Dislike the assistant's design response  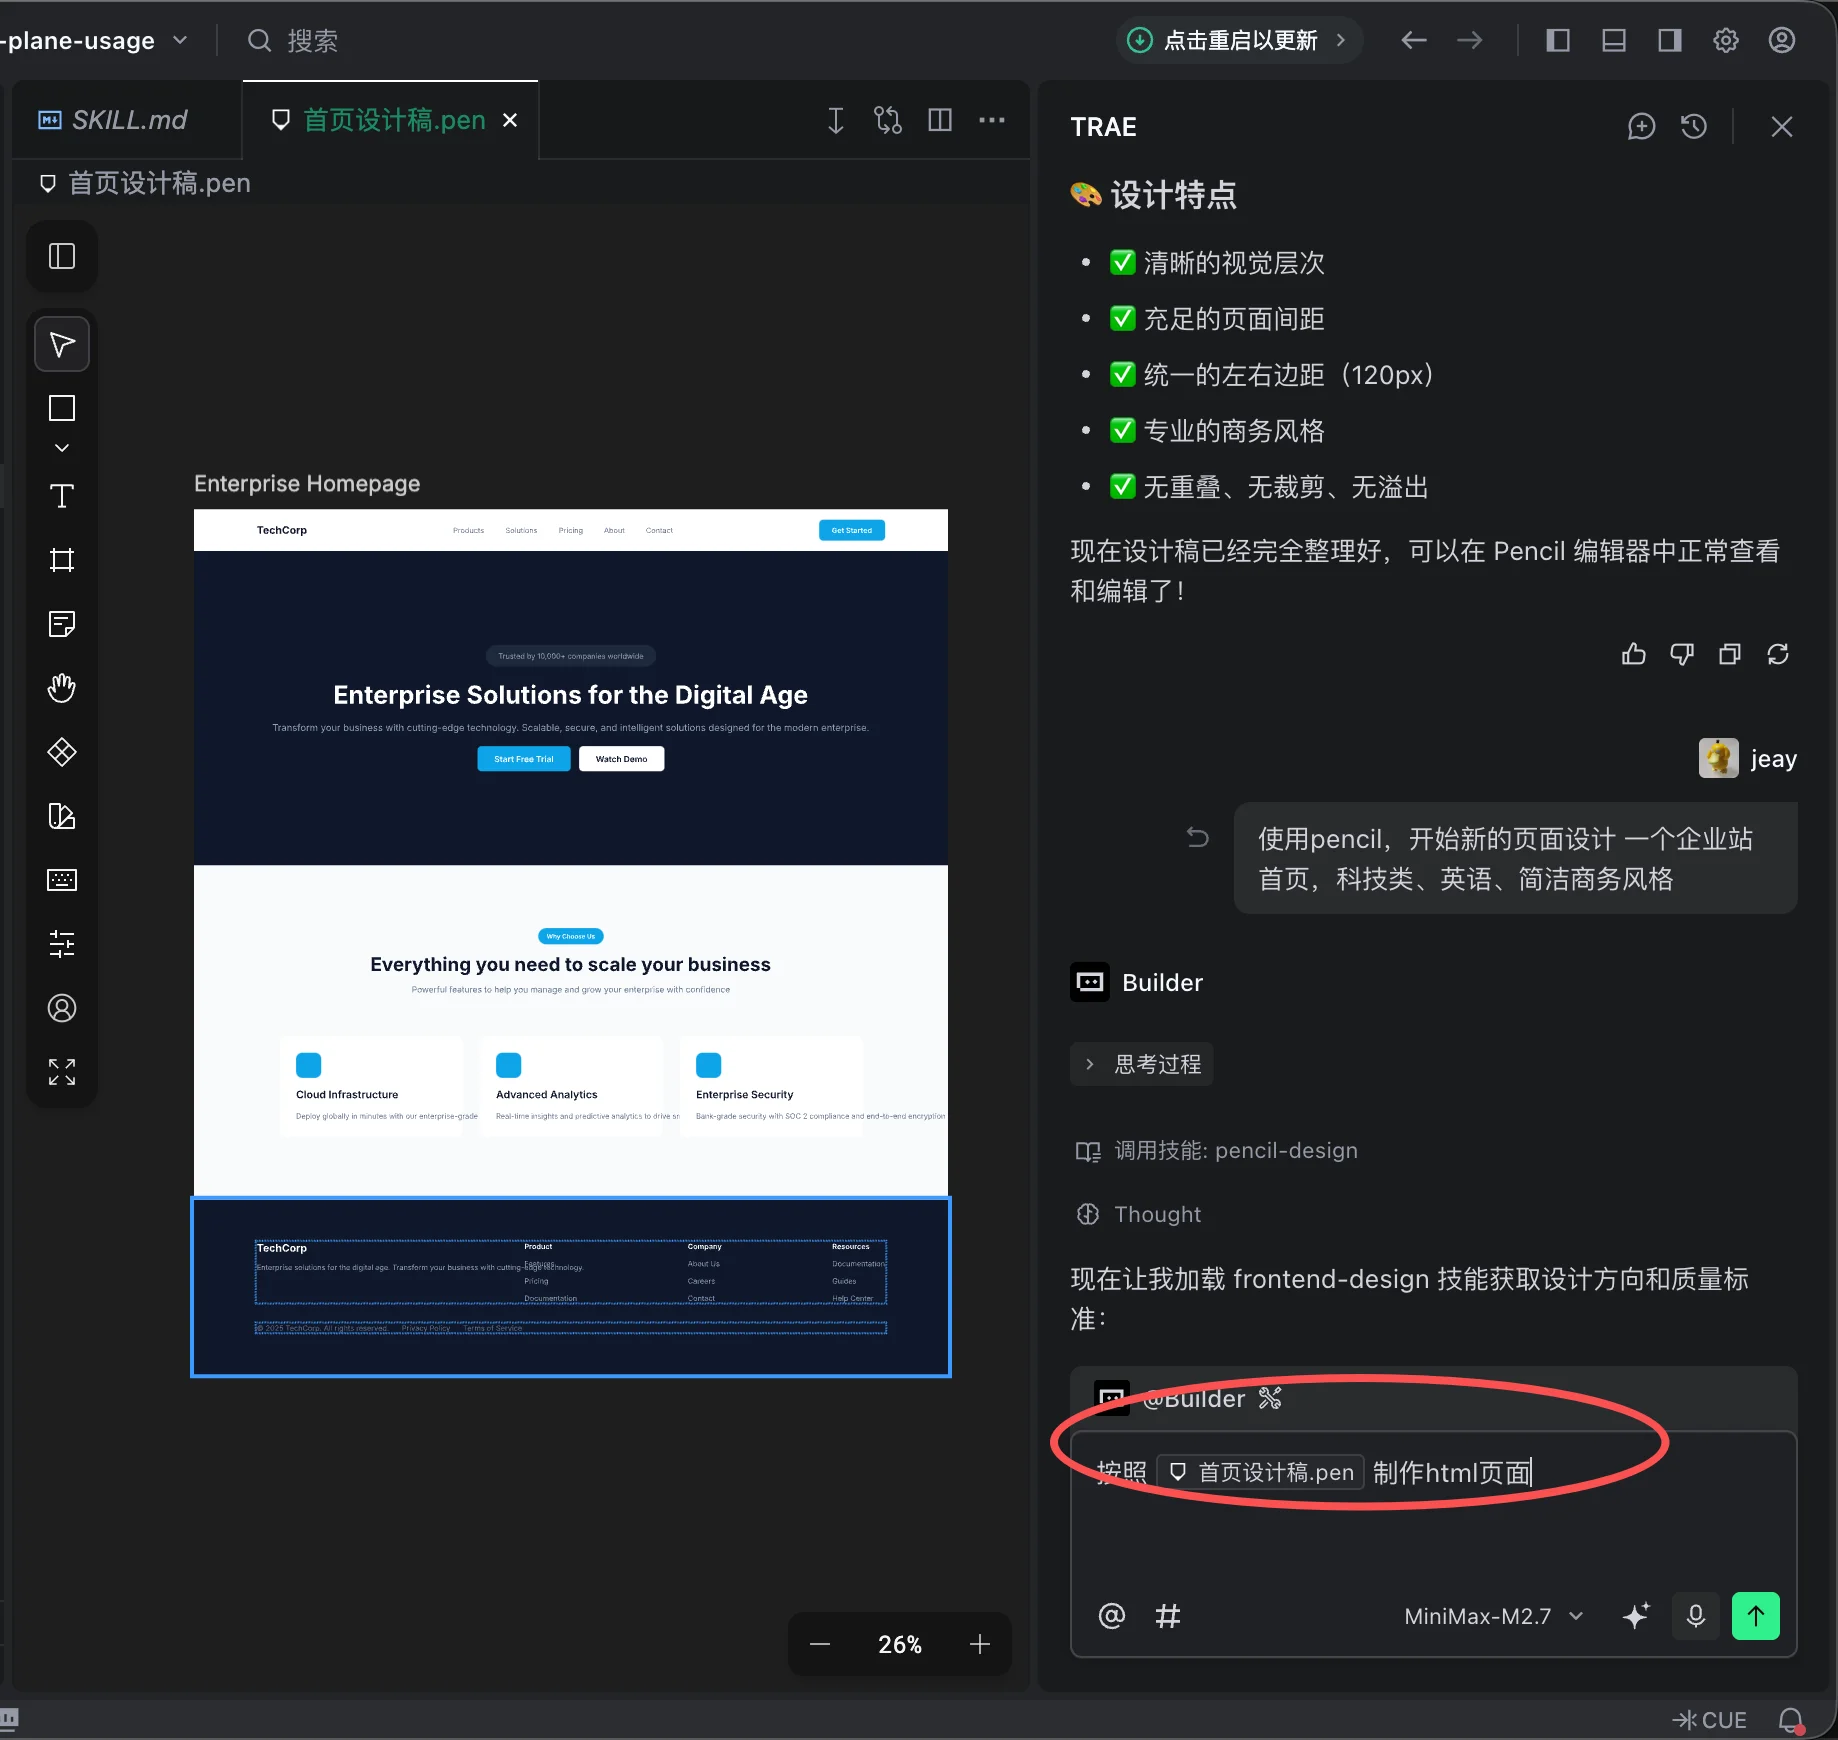click(1681, 654)
